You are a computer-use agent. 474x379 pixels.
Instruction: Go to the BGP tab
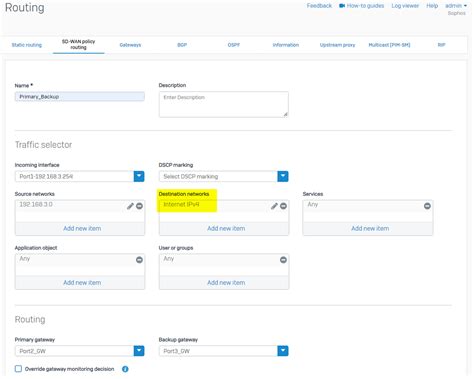click(x=182, y=45)
